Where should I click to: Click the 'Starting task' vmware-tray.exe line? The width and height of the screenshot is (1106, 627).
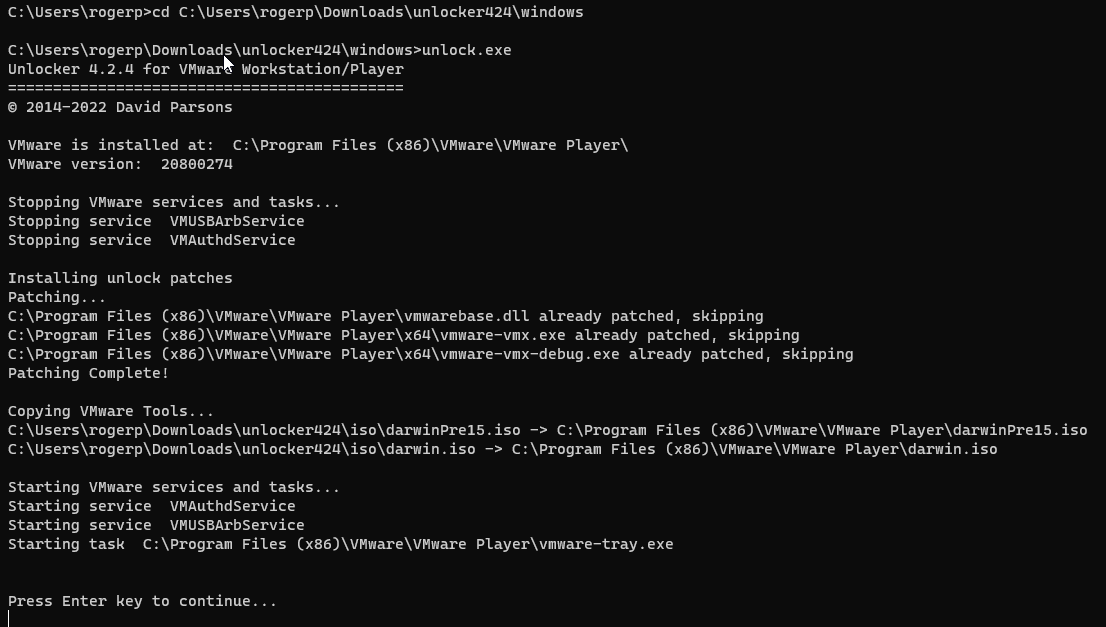(x=340, y=544)
